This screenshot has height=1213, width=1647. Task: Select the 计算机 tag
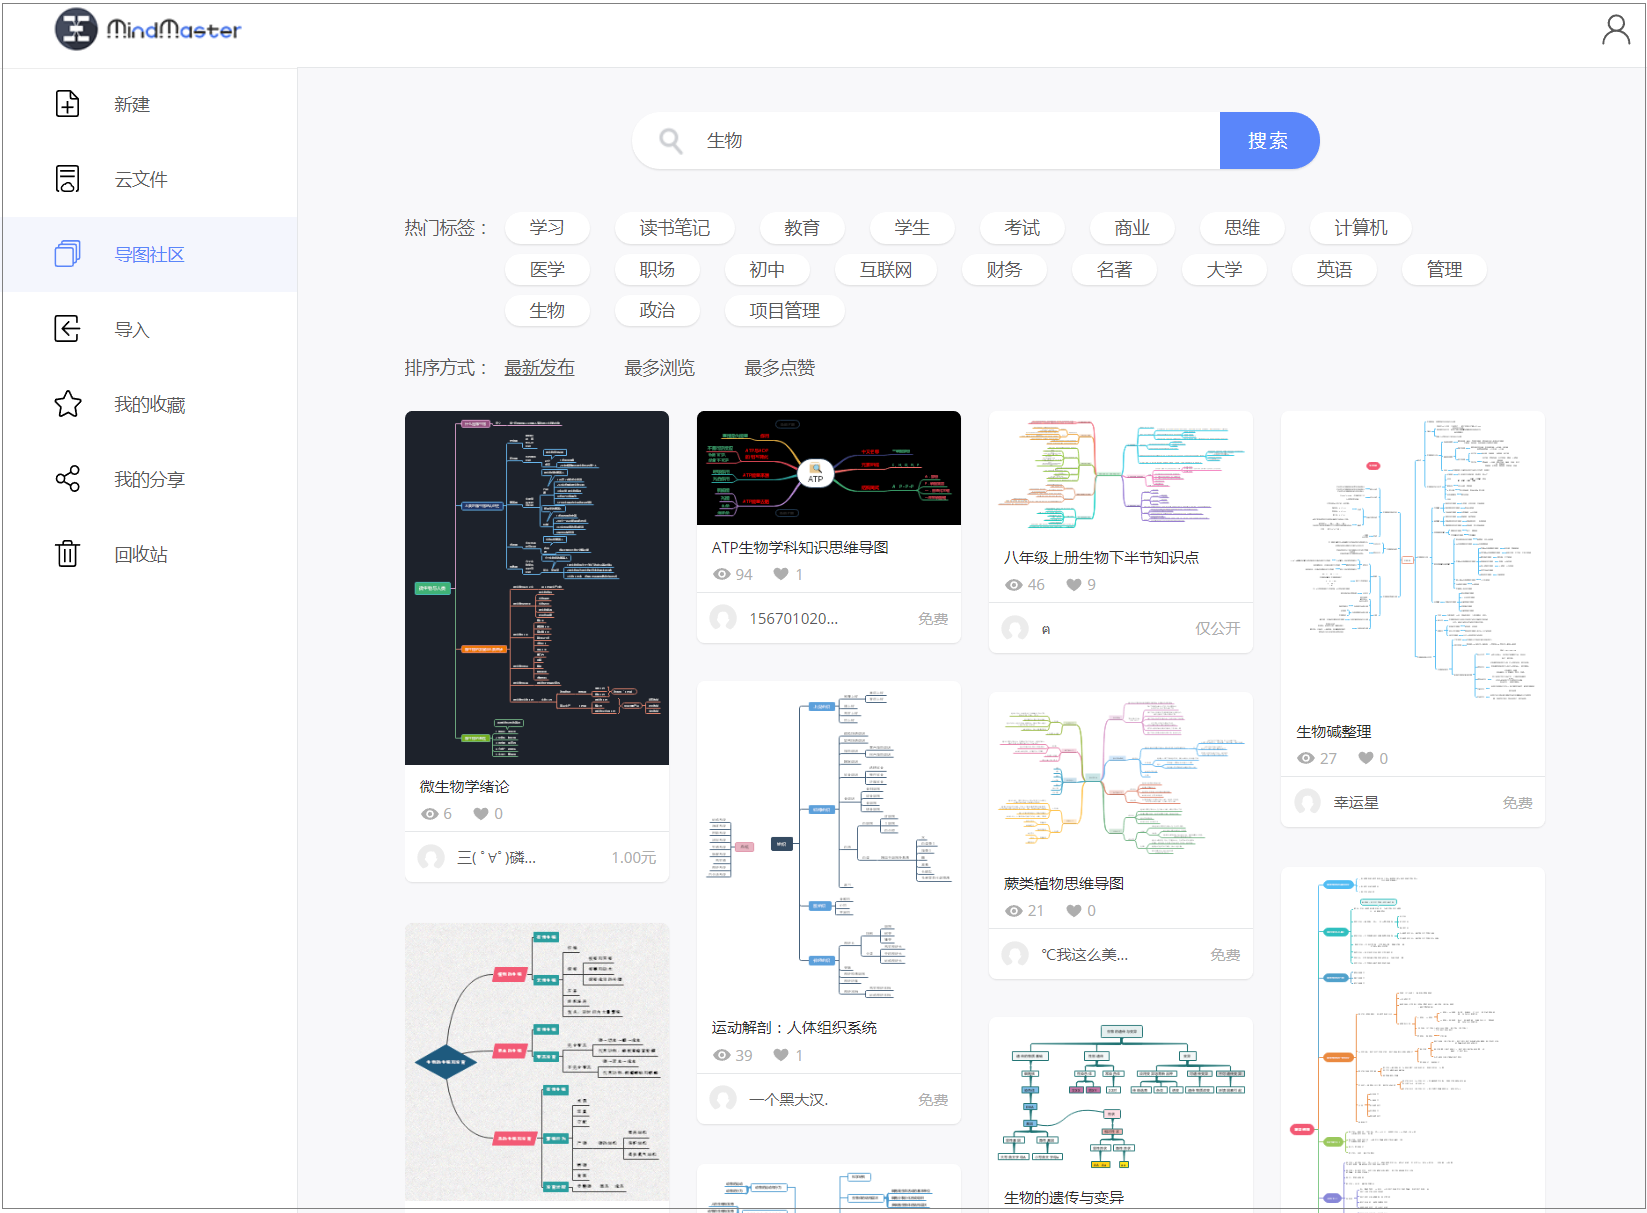(x=1361, y=228)
